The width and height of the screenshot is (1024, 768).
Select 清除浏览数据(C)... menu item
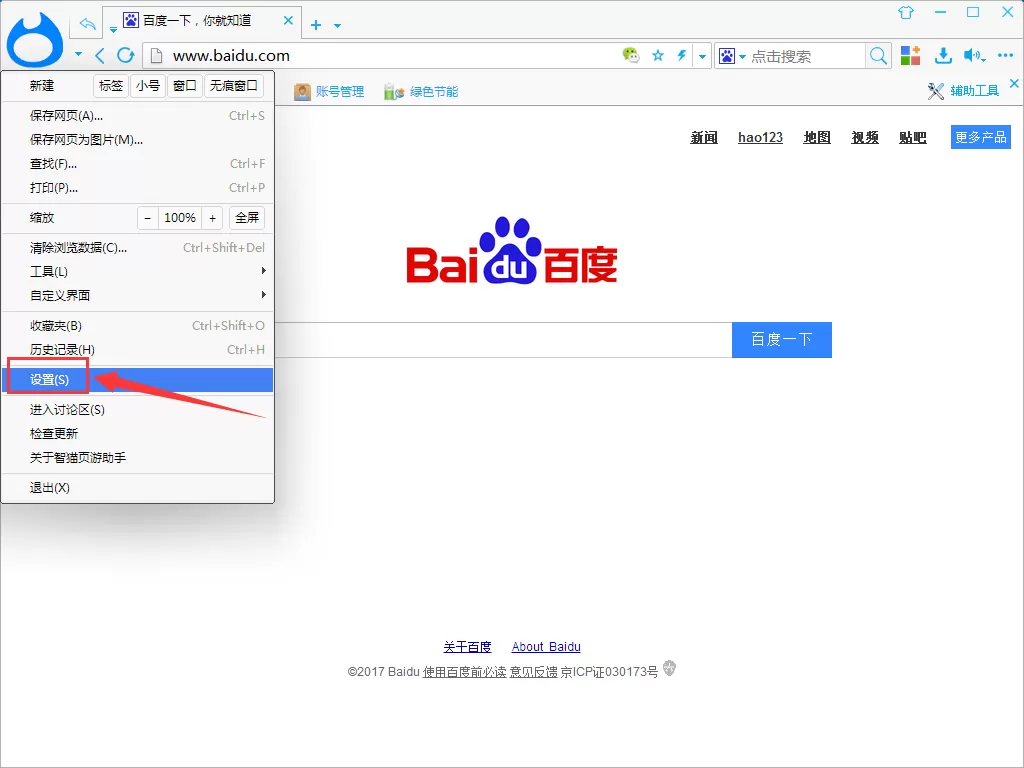(137, 248)
